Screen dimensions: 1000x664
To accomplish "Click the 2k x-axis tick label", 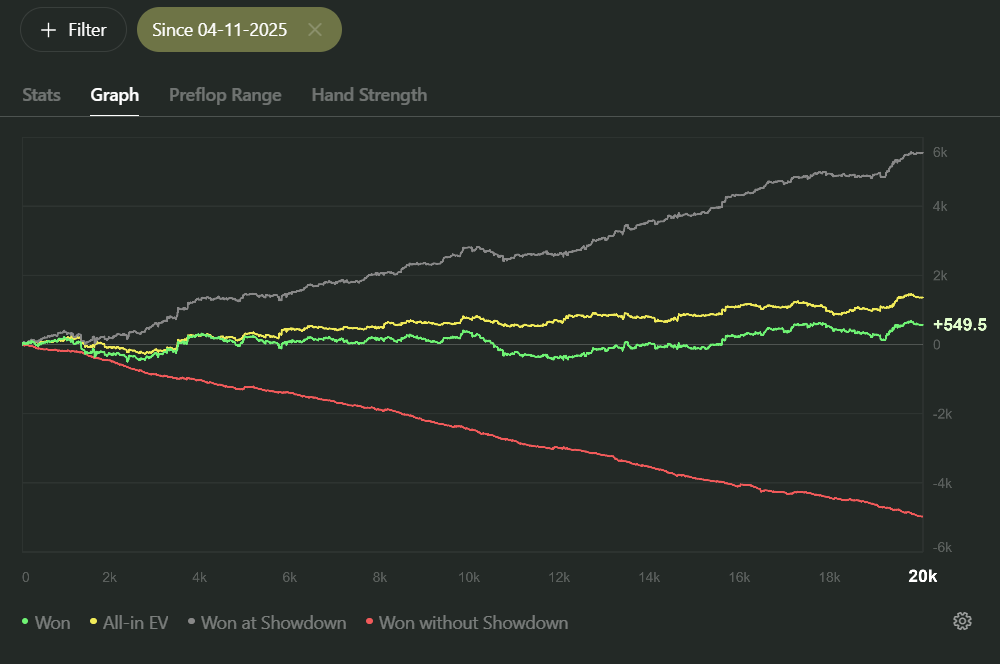I will pos(110,577).
